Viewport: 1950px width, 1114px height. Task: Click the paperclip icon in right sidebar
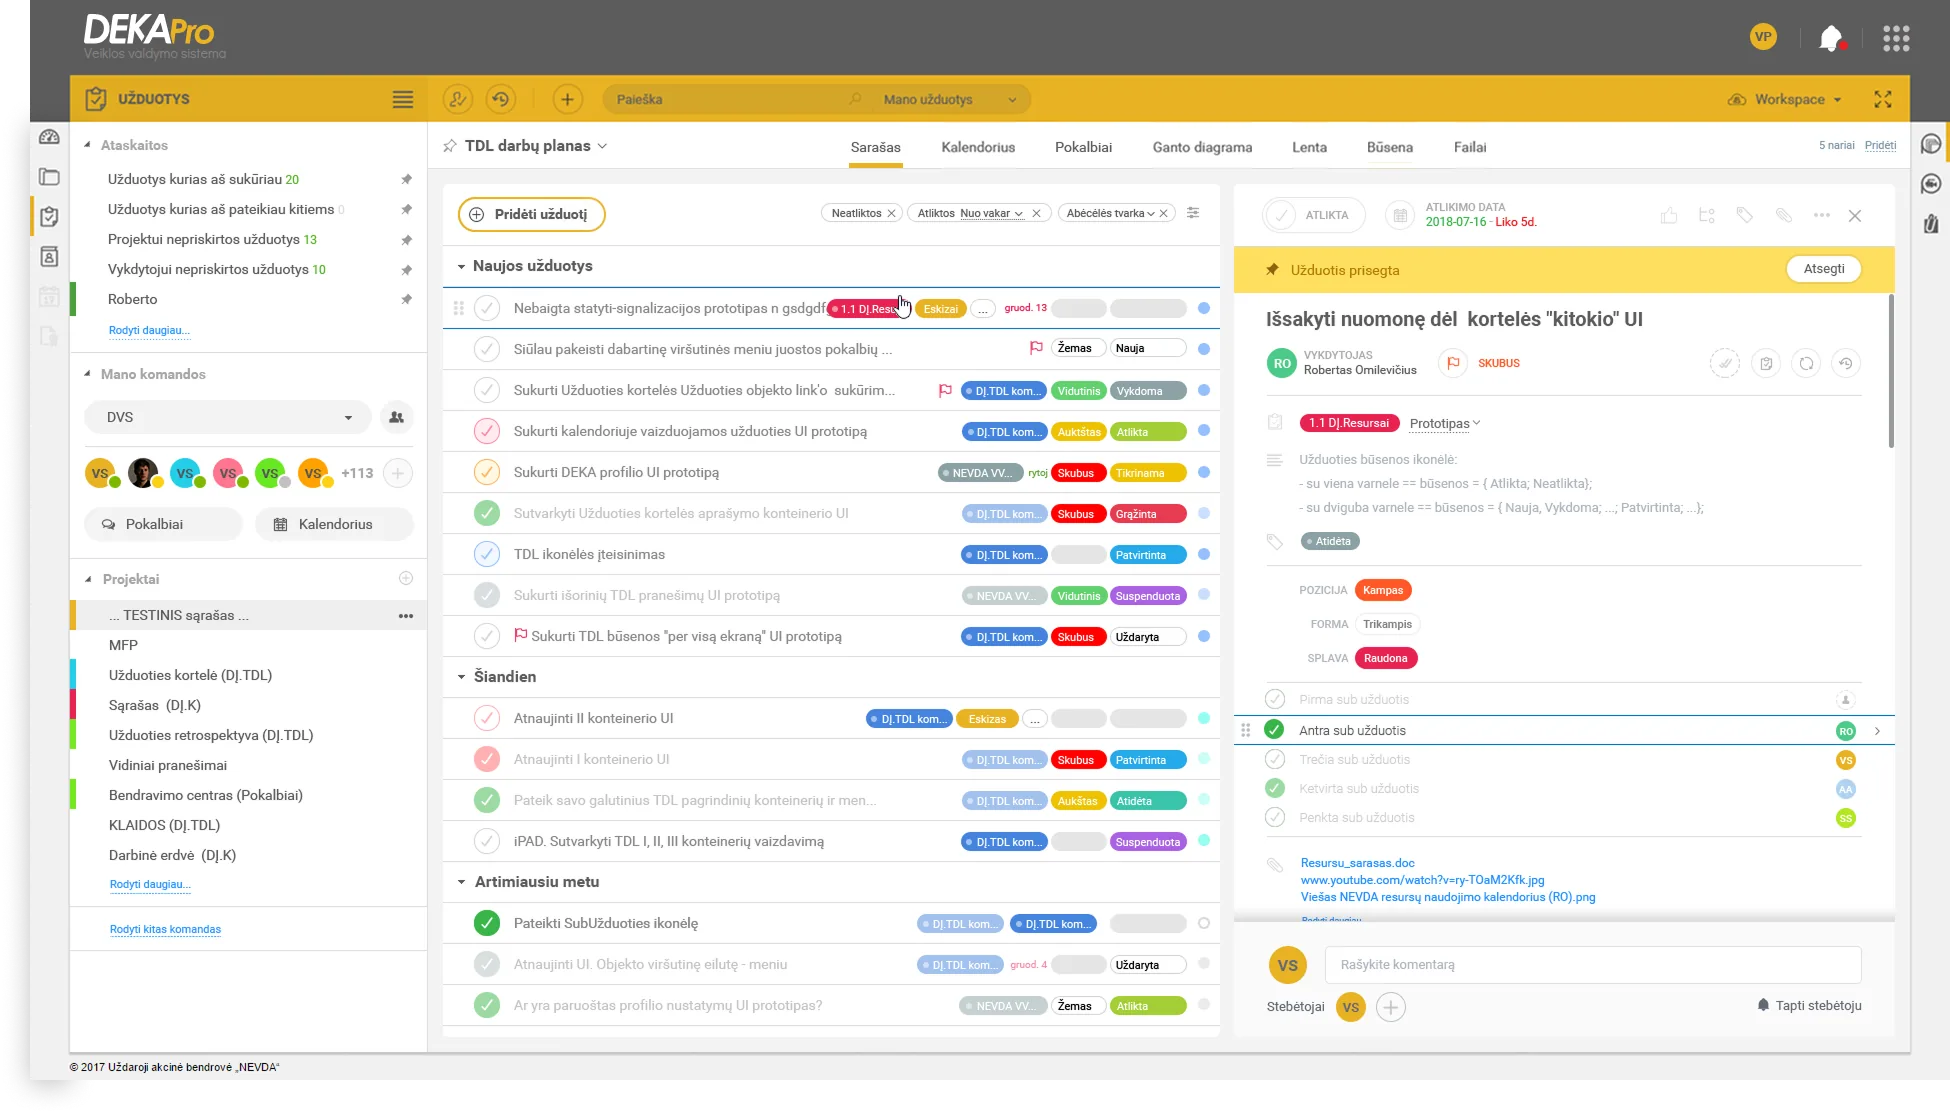coord(1931,223)
